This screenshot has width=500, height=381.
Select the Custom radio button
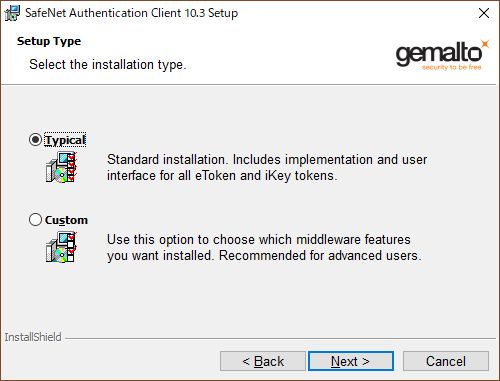click(35, 220)
